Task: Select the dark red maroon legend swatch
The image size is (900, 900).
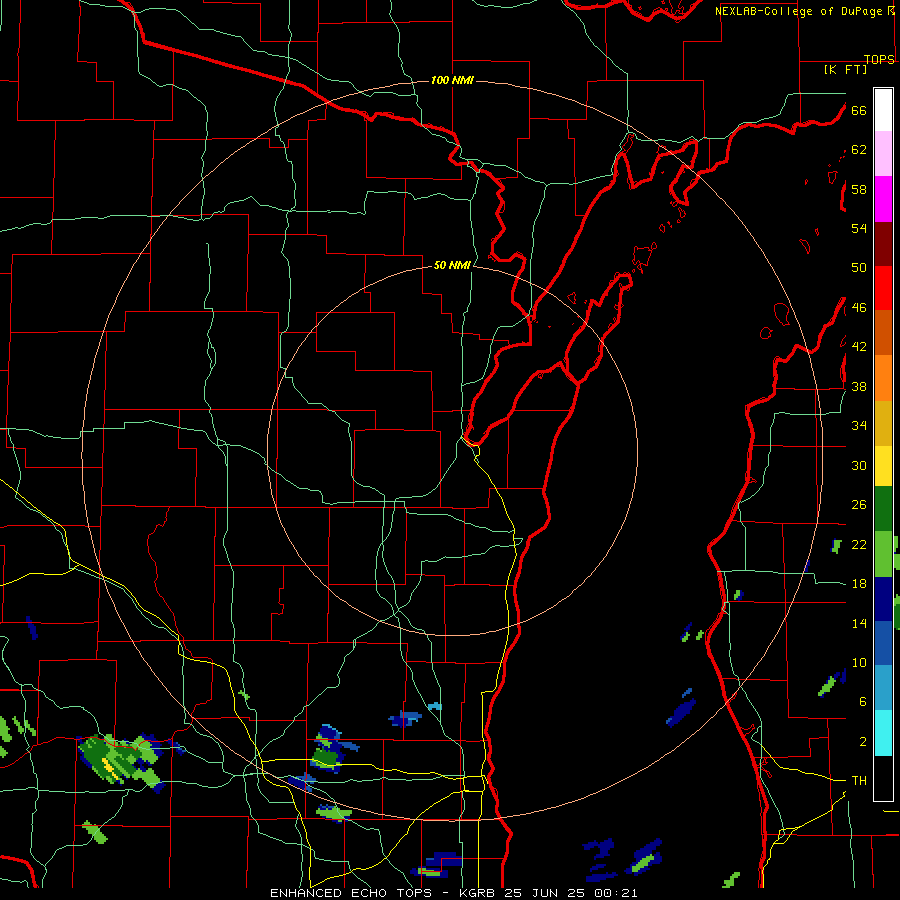Action: point(883,245)
